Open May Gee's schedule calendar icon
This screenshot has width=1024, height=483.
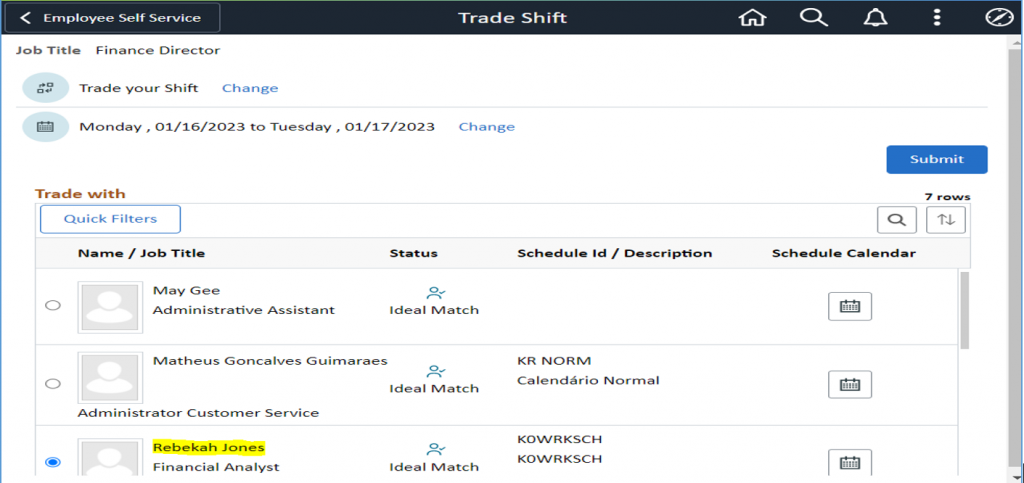850,306
